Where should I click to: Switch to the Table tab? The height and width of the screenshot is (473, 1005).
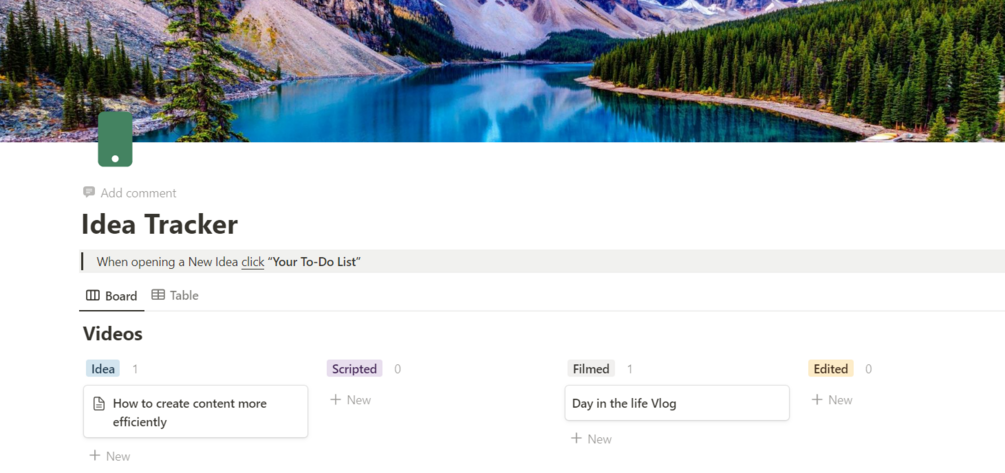click(175, 295)
